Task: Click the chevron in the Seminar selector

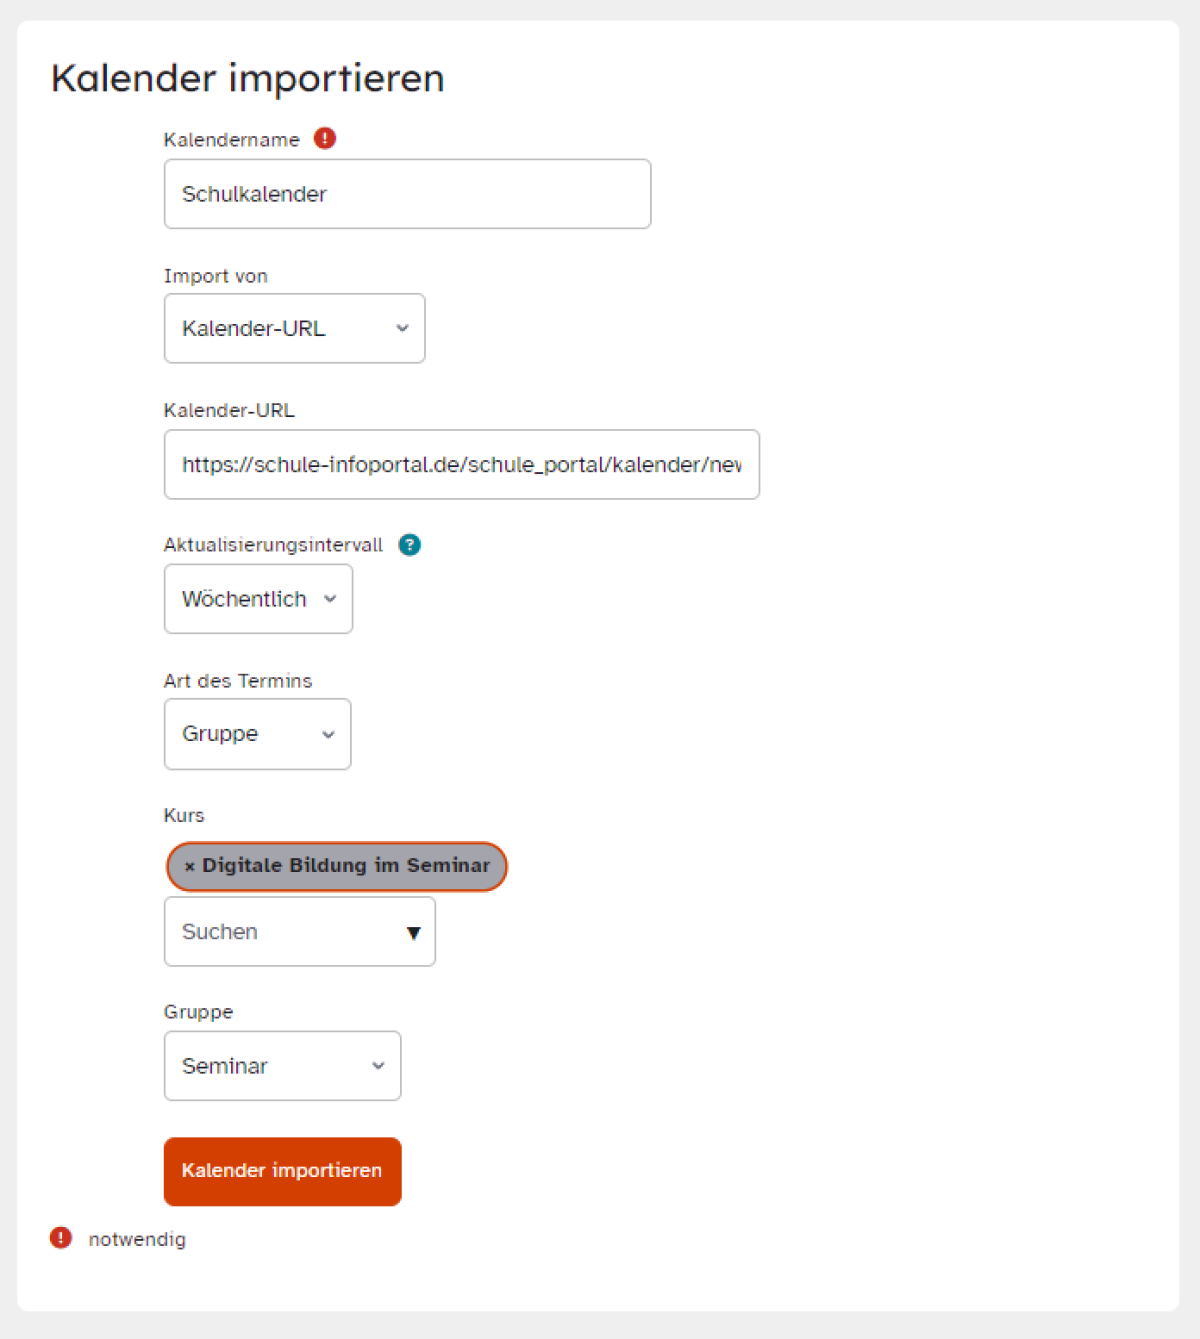Action: [378, 1066]
